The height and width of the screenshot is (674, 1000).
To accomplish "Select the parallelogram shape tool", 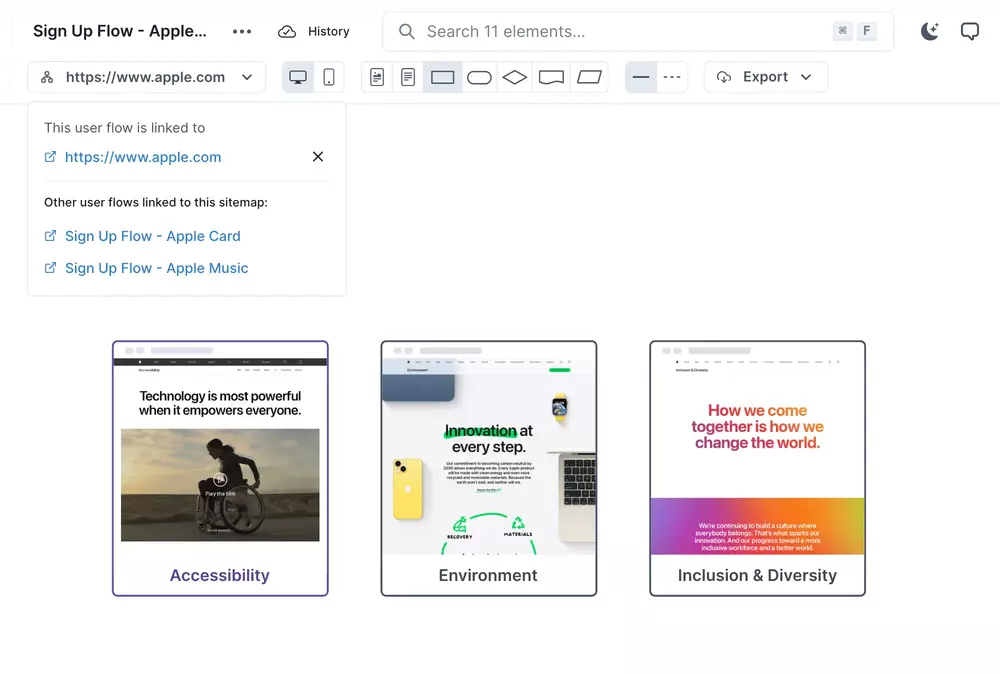I will (589, 77).
